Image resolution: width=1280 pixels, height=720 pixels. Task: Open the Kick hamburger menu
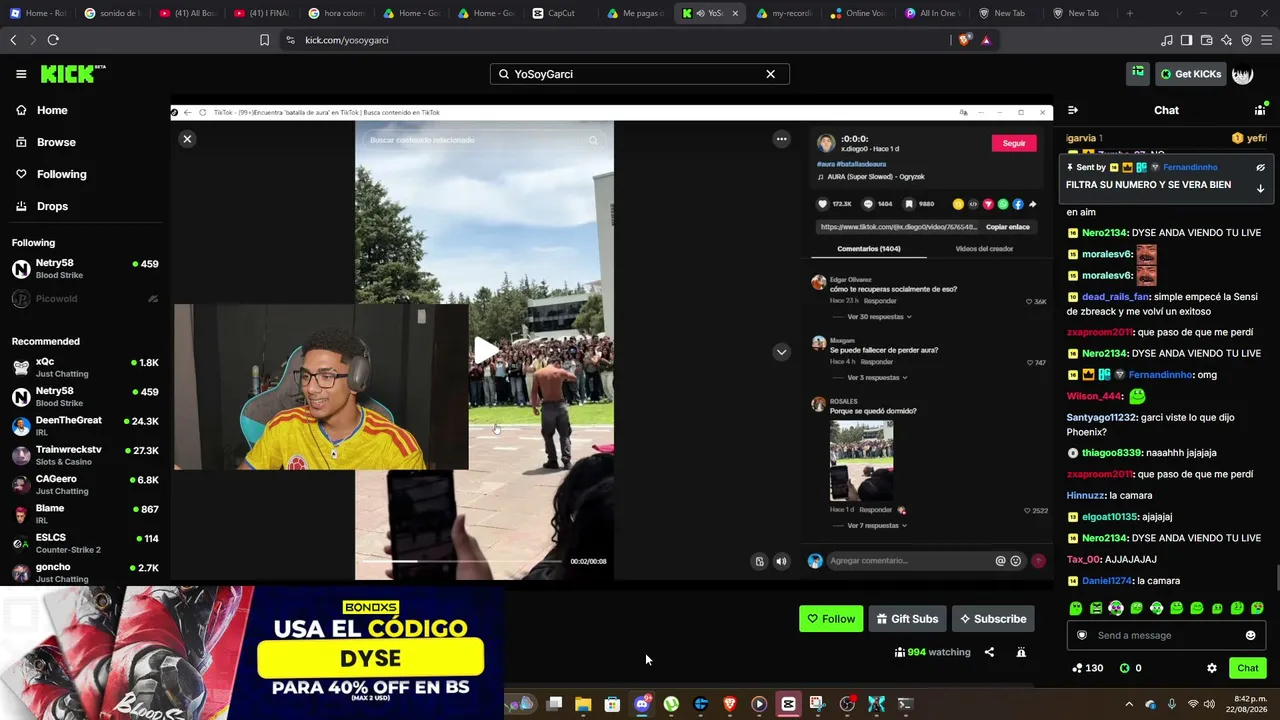[21, 74]
